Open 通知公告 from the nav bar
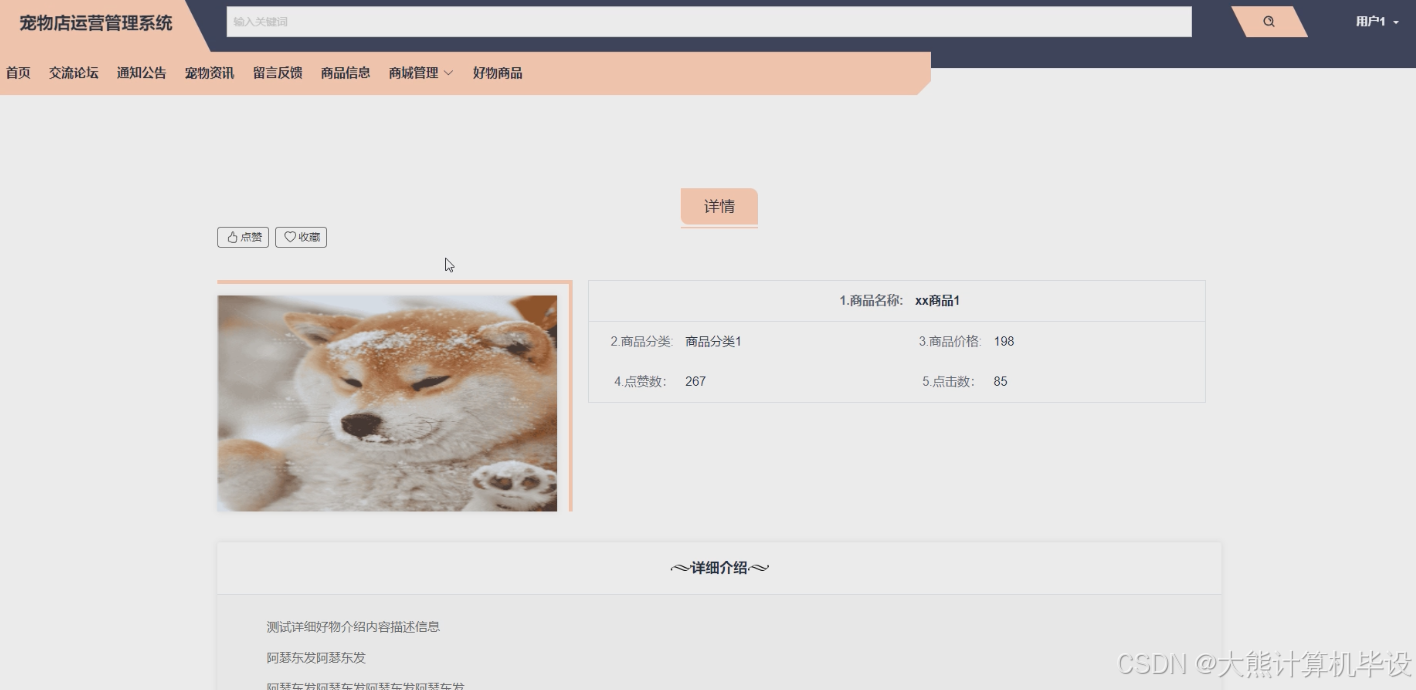 pyautogui.click(x=142, y=73)
